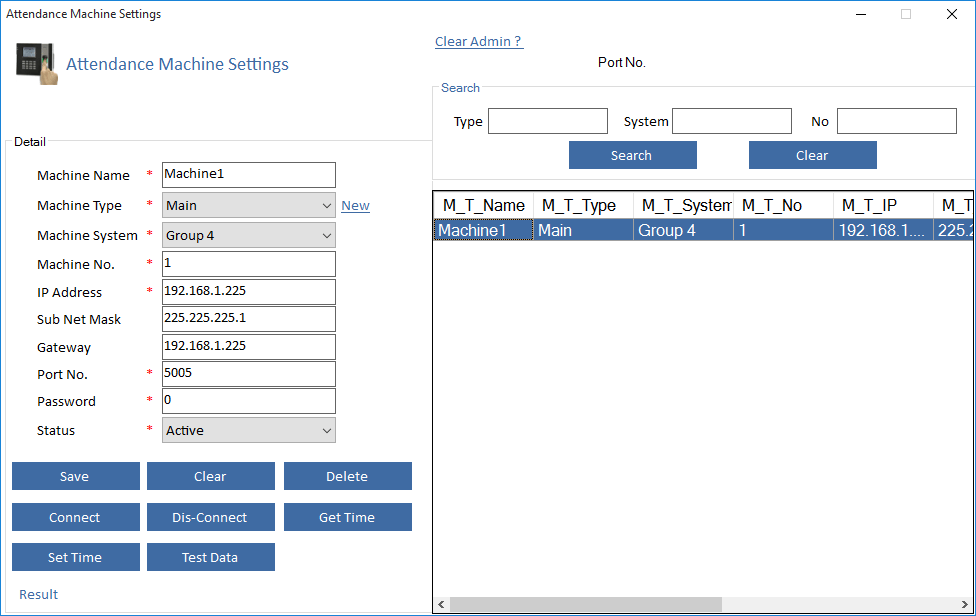The width and height of the screenshot is (976, 616).
Task: Open the Machine Type dropdown
Action: (x=248, y=205)
